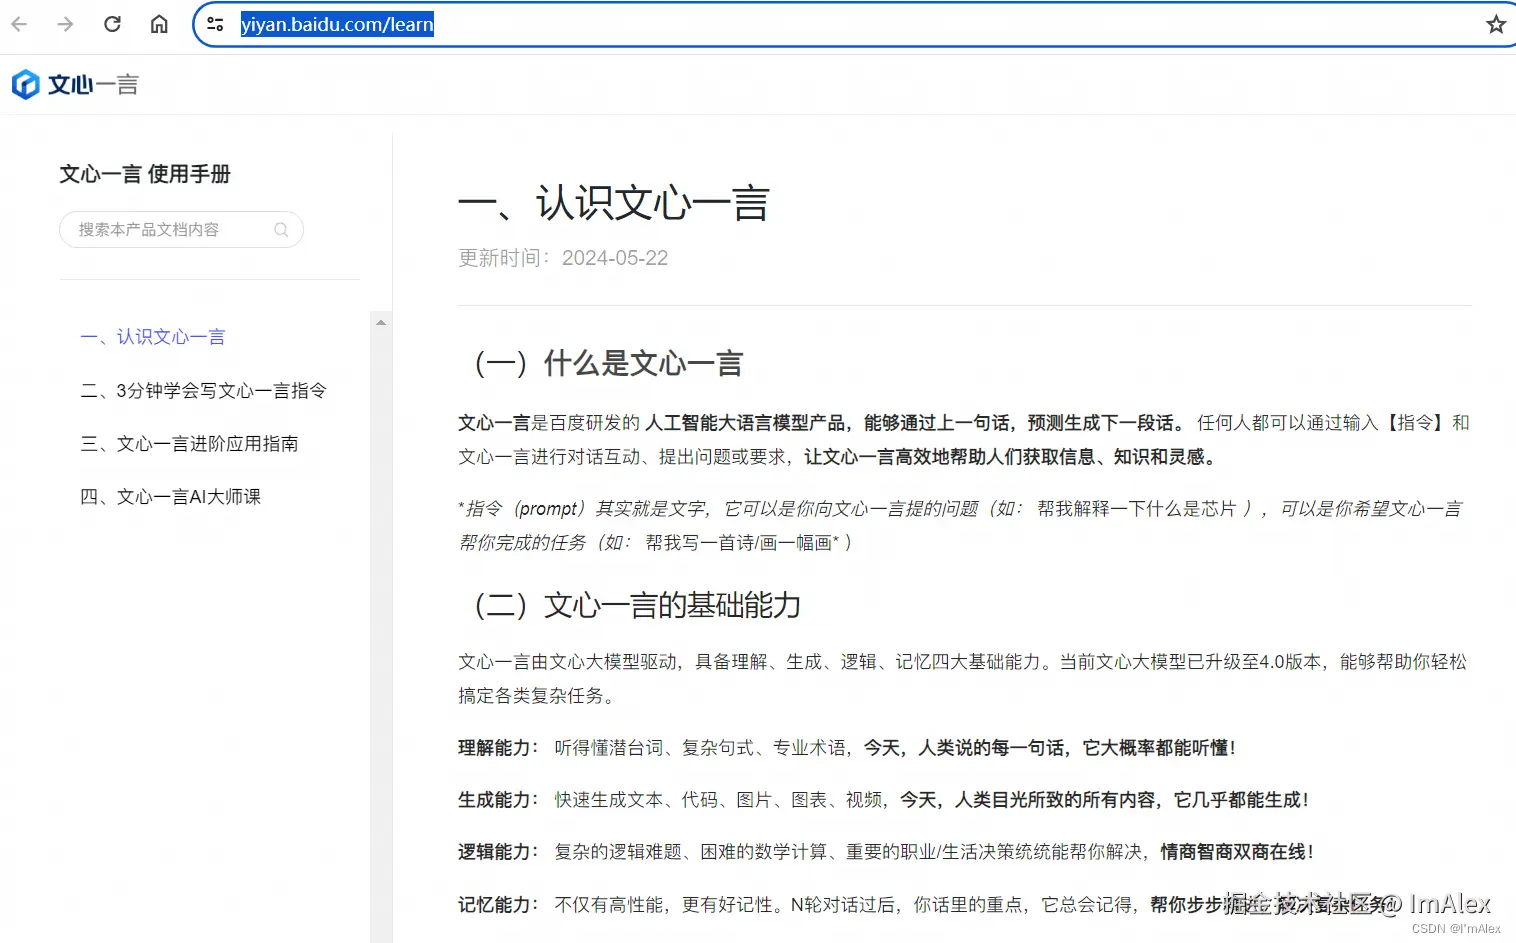Open chapter 三、文心一言进阶应用指南
The height and width of the screenshot is (943, 1516).
pos(190,443)
